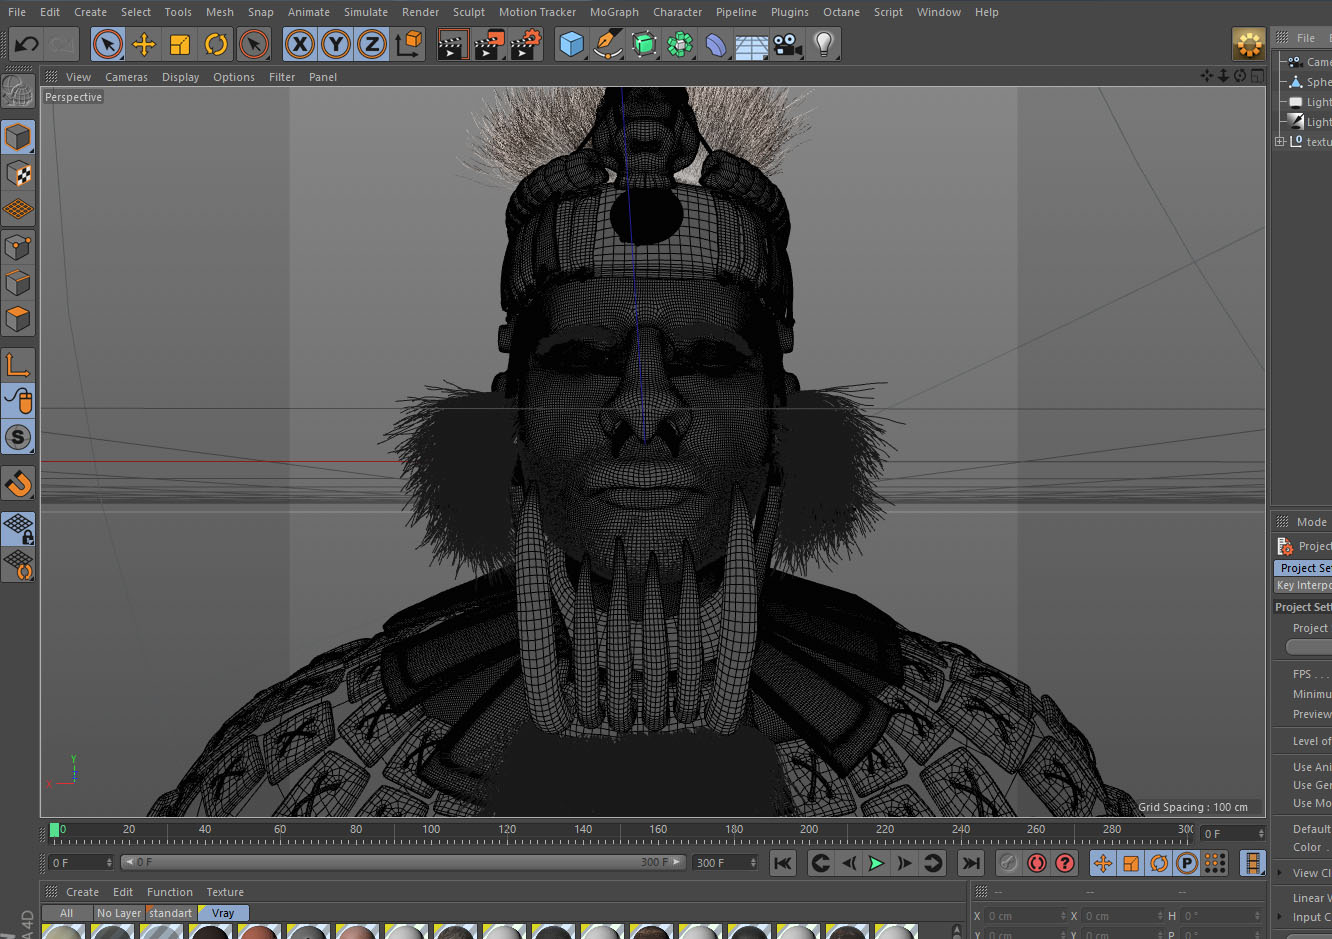Select the Move tool
The image size is (1332, 939).
[144, 44]
